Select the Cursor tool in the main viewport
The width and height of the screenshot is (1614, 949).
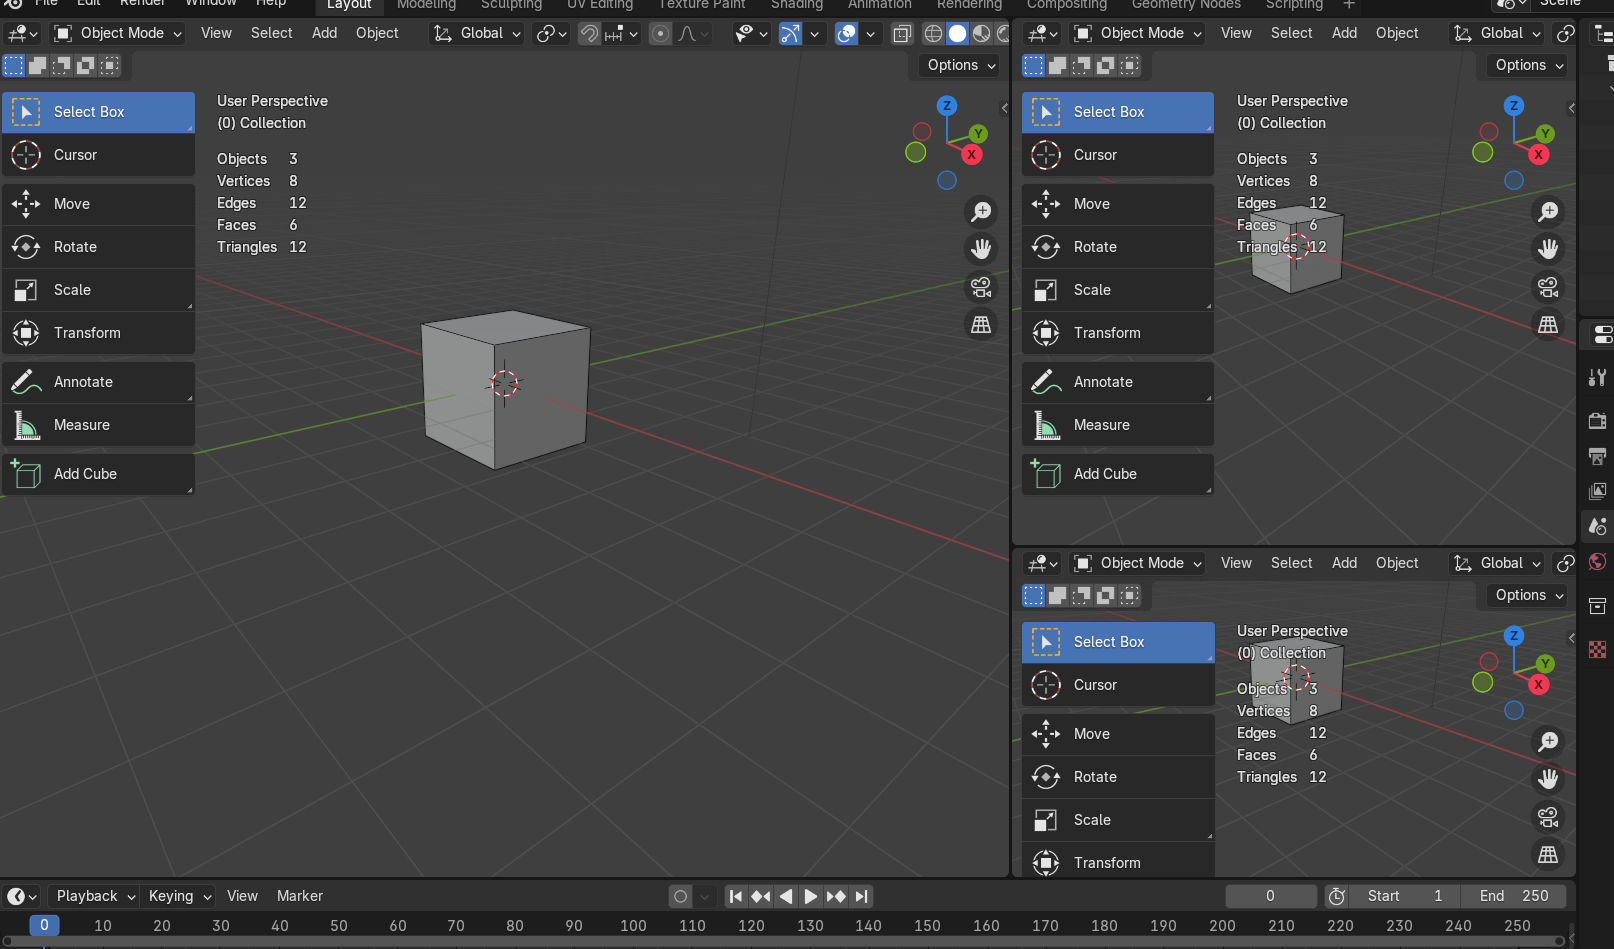click(98, 155)
